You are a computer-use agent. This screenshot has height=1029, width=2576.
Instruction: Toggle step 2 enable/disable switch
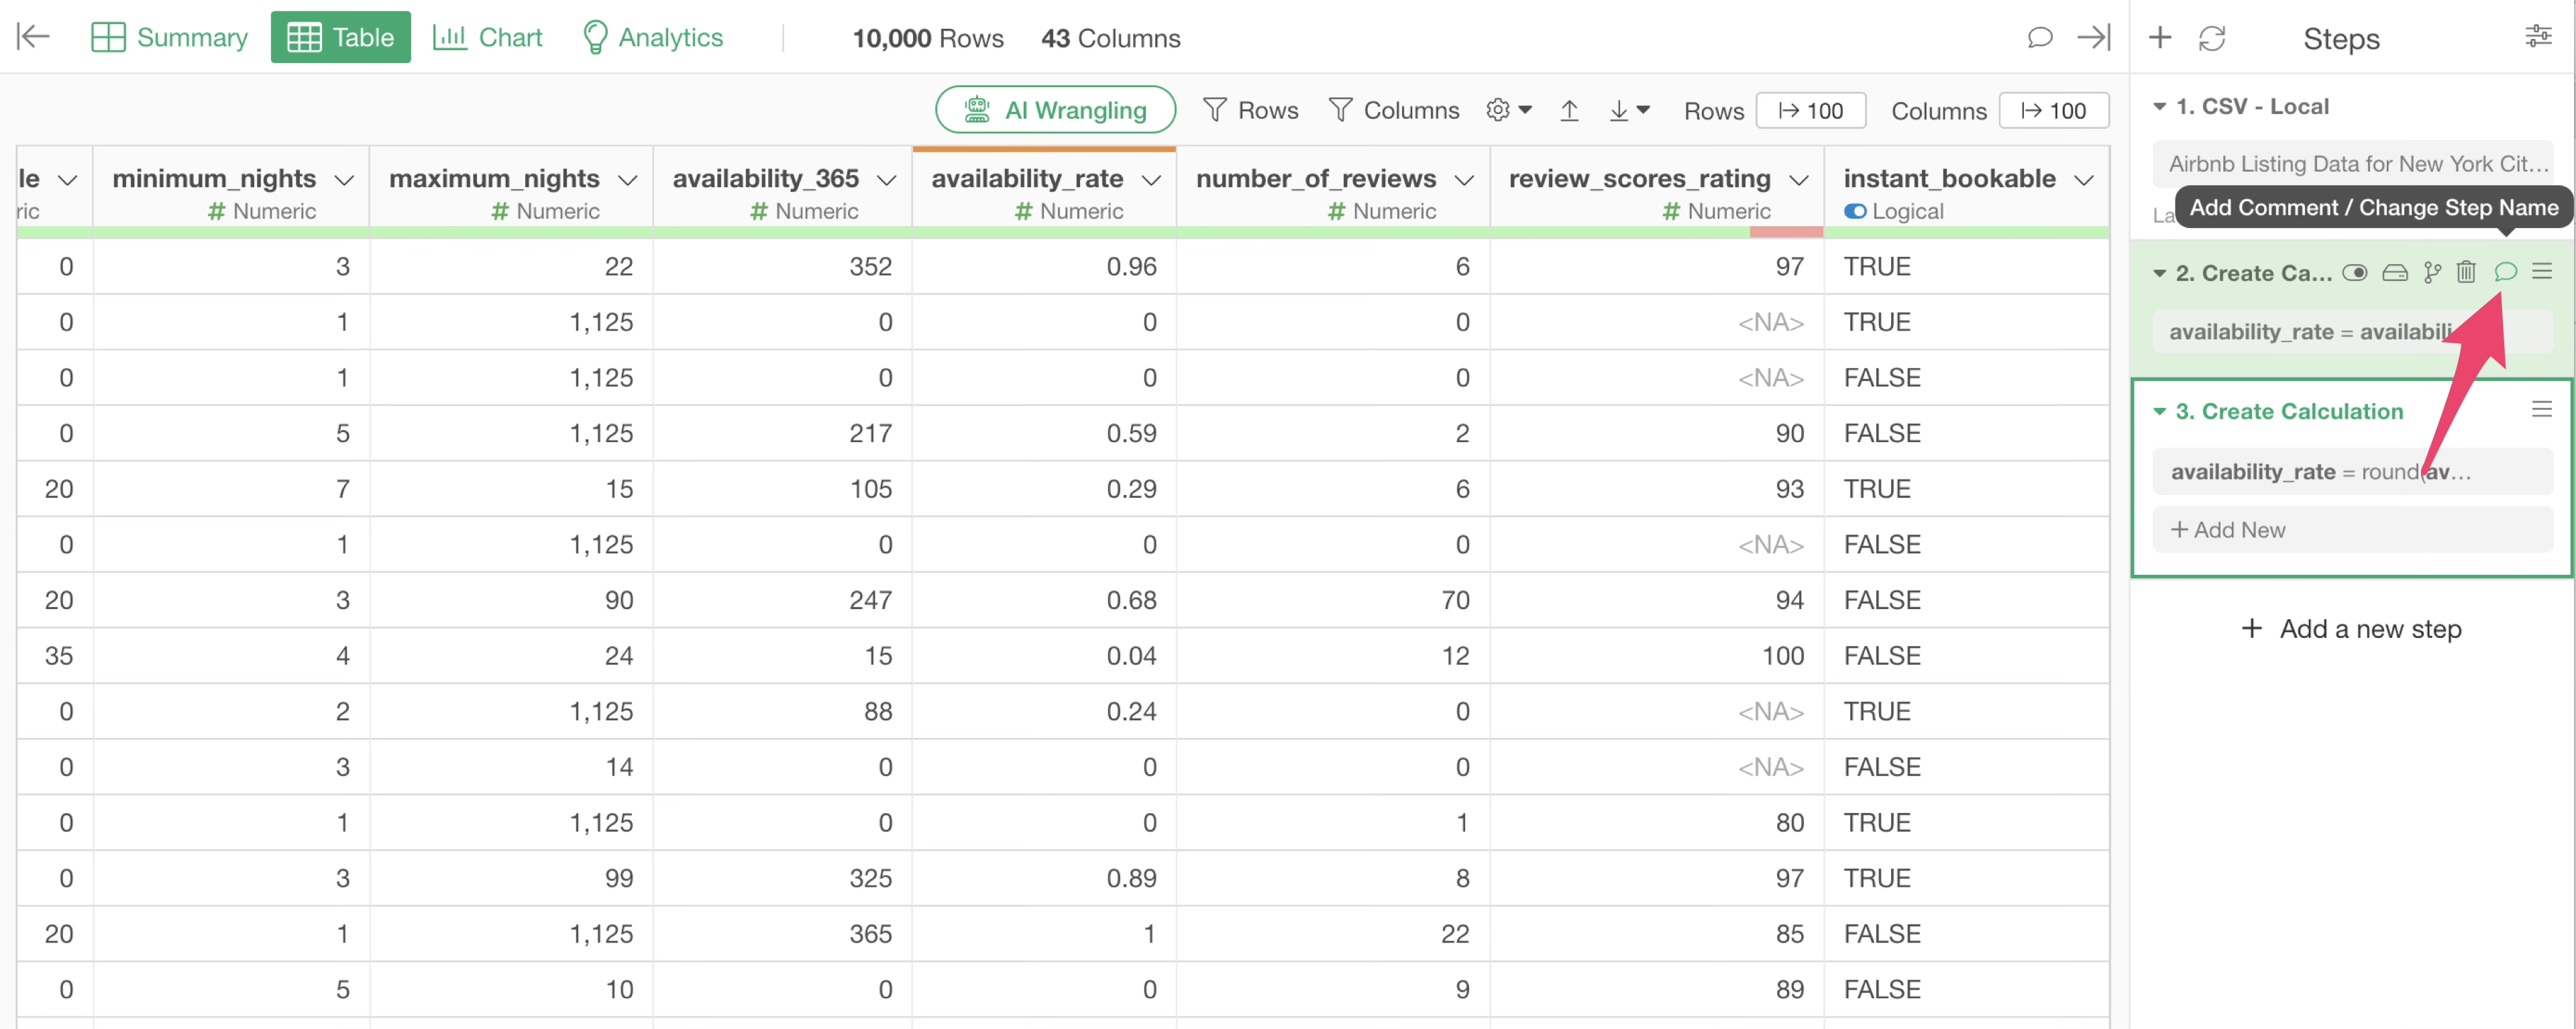(x=2354, y=272)
